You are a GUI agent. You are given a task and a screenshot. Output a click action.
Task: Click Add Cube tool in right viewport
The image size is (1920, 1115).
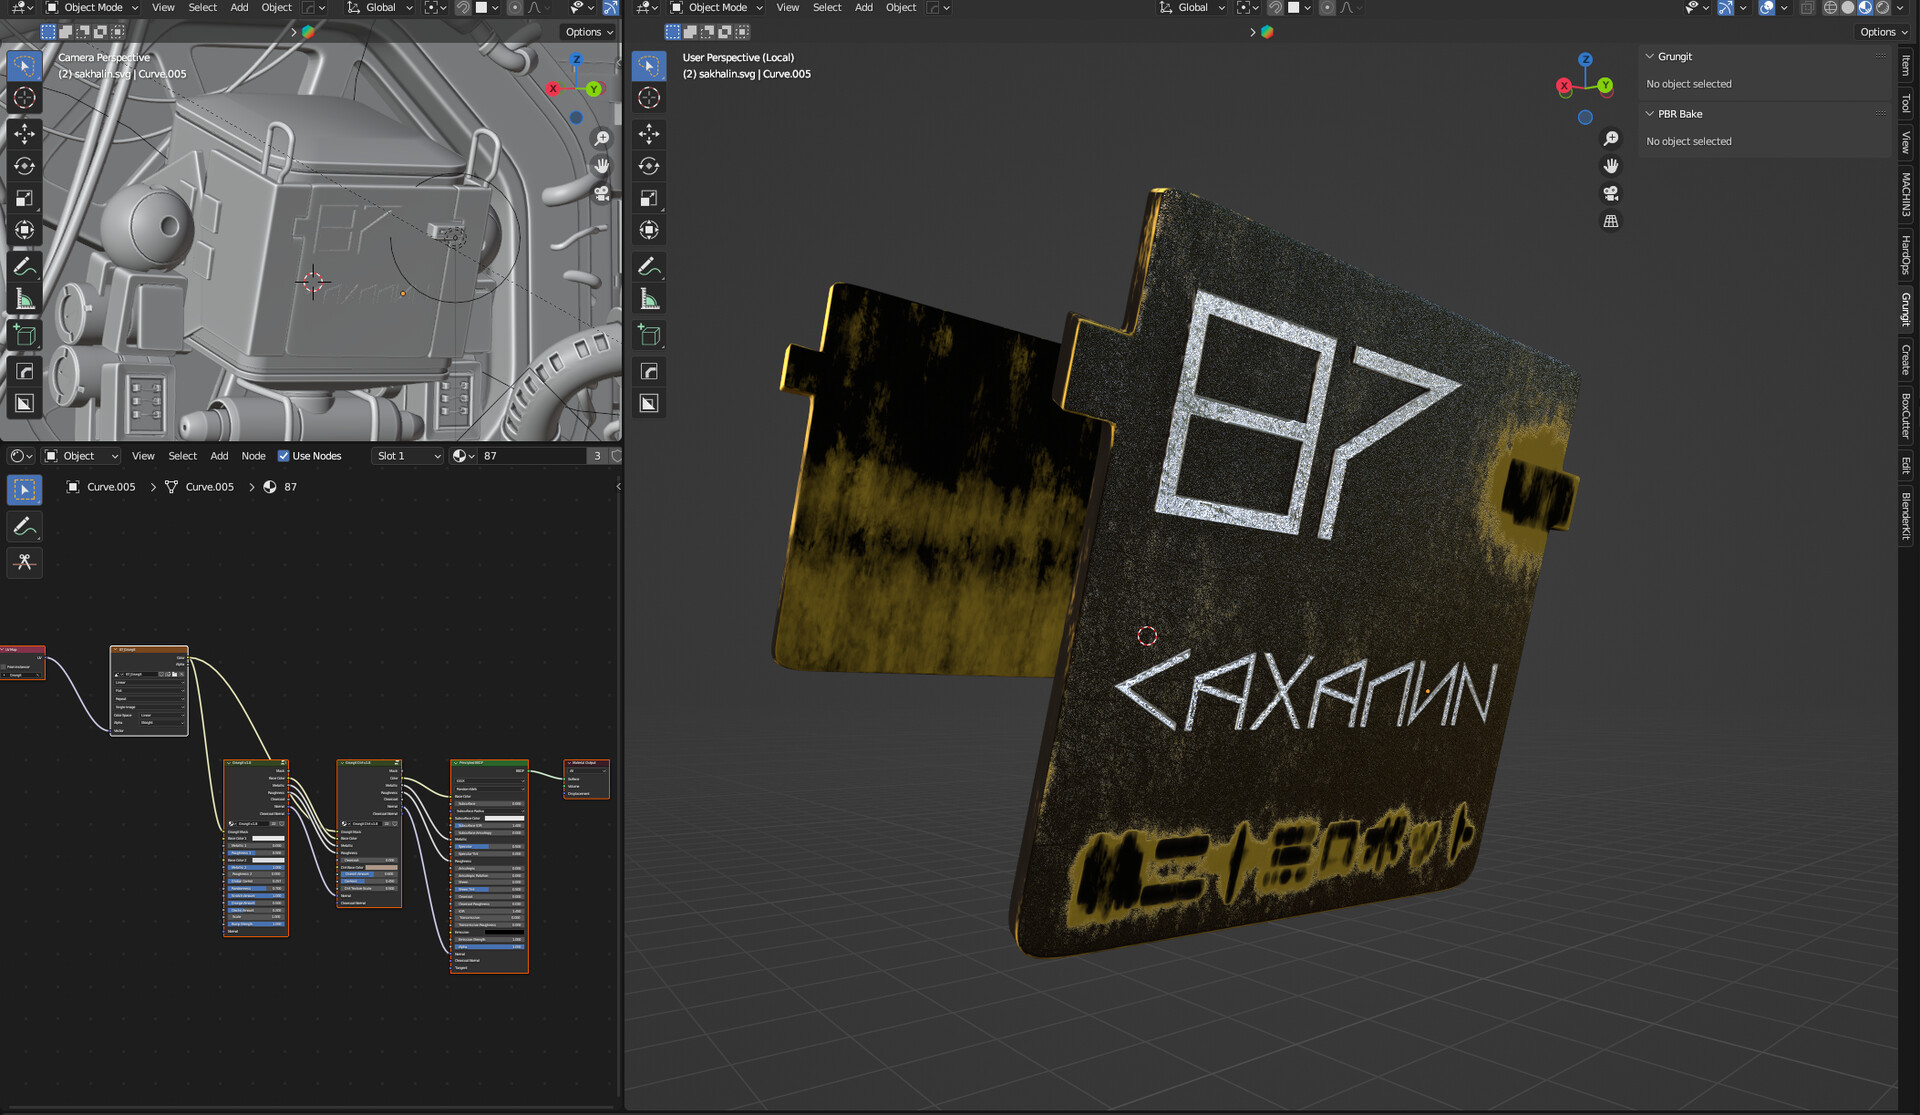point(649,336)
